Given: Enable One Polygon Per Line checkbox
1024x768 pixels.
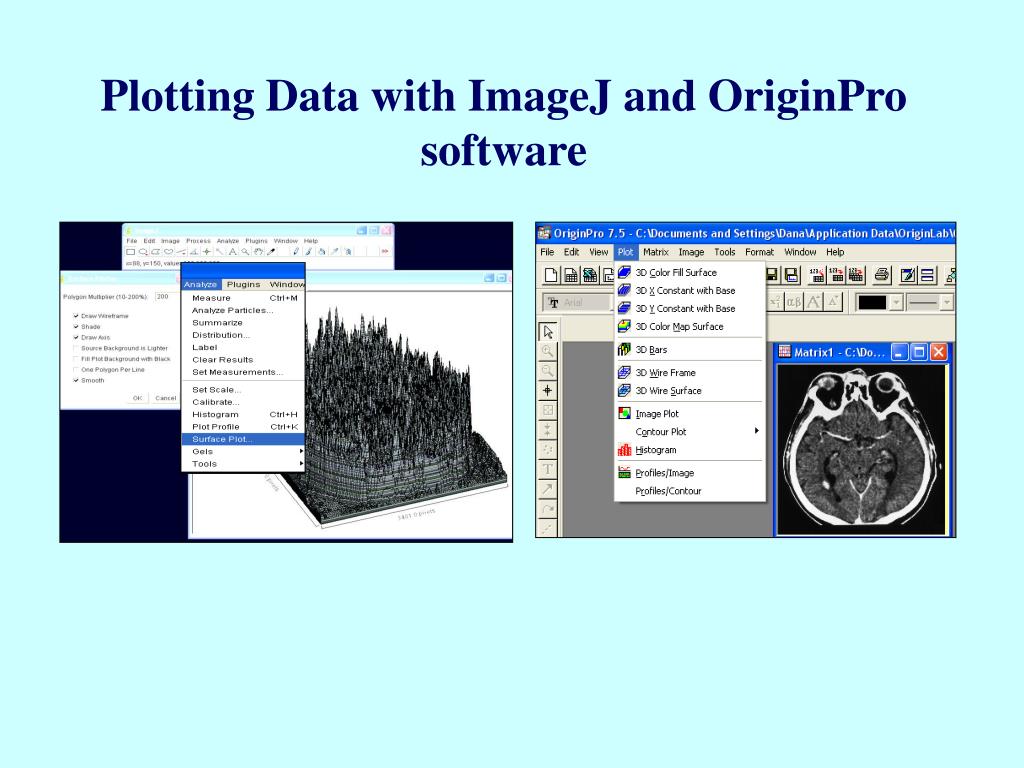Looking at the screenshot, I should click(x=76, y=370).
